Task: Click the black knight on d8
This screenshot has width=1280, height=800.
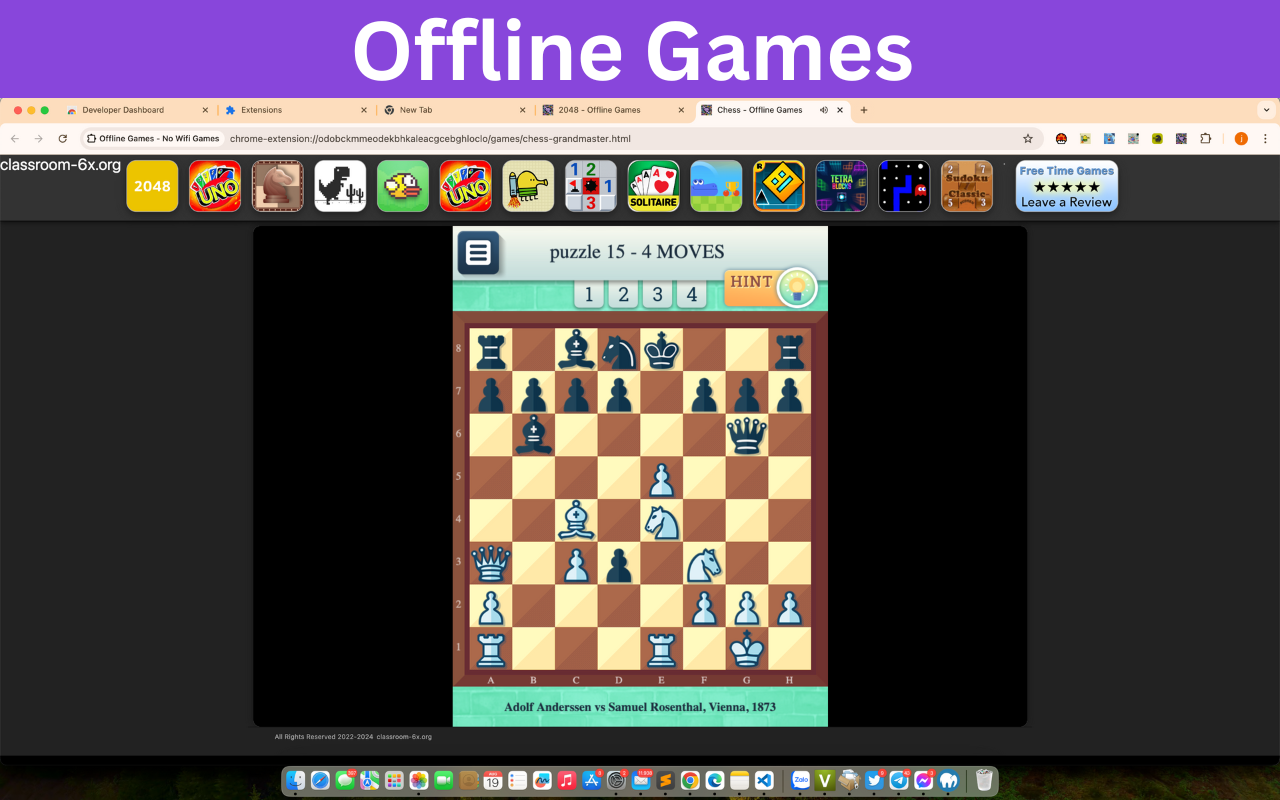Action: 618,350
